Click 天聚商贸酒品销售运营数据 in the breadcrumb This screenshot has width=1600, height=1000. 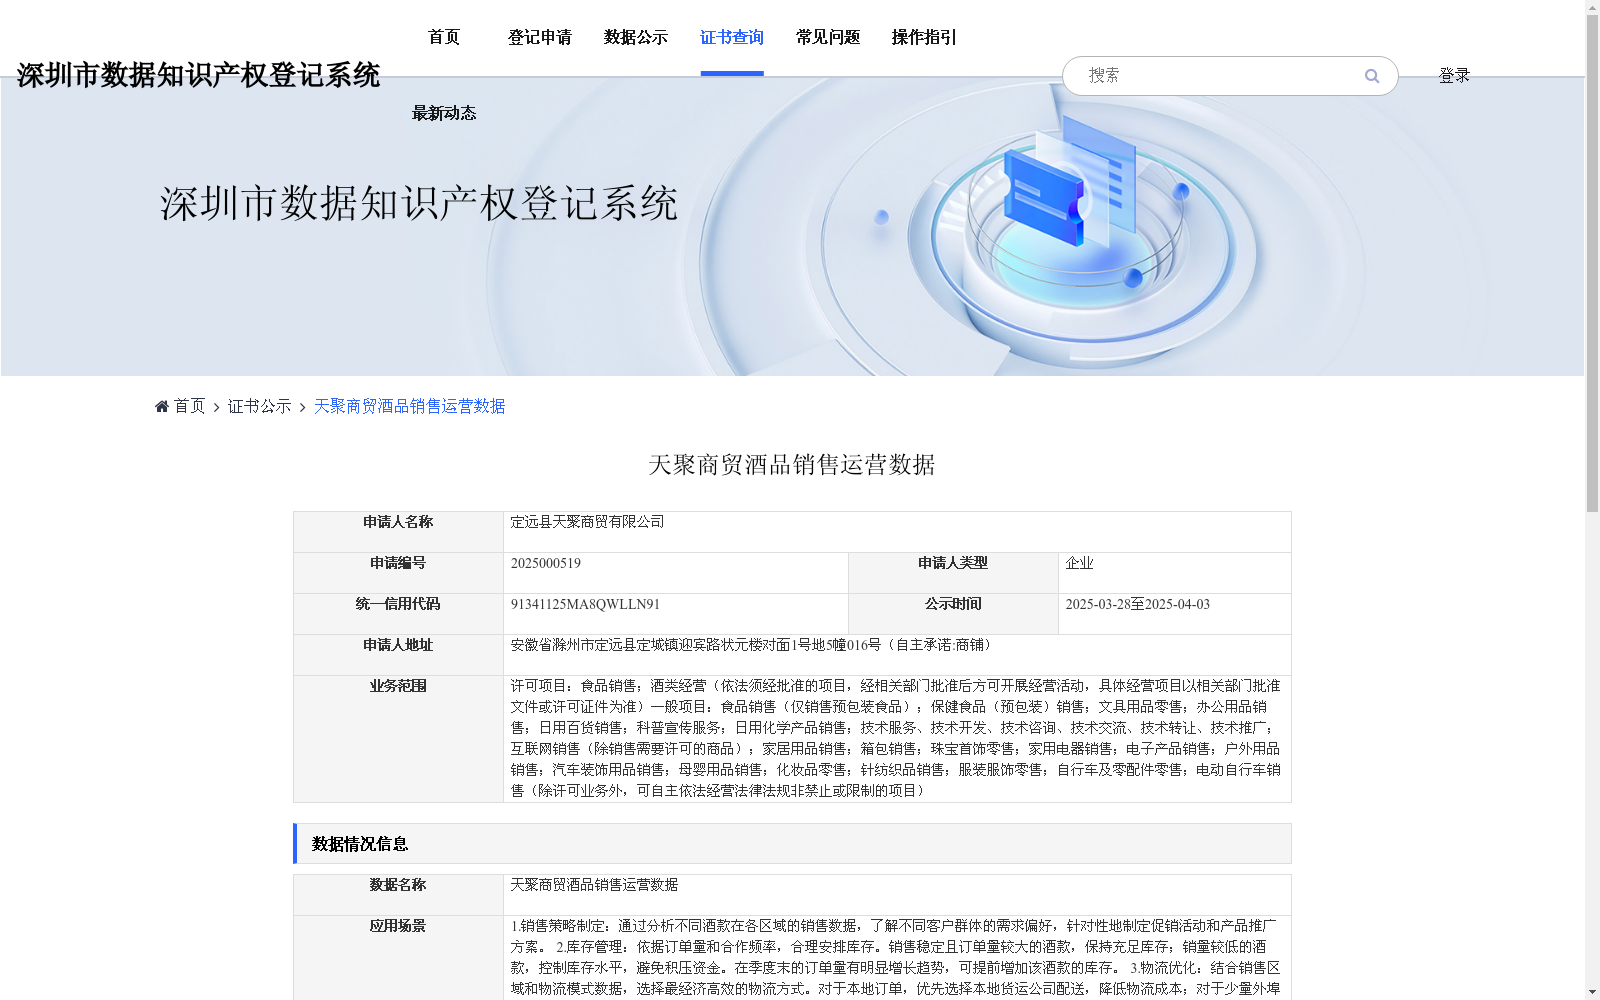[408, 406]
